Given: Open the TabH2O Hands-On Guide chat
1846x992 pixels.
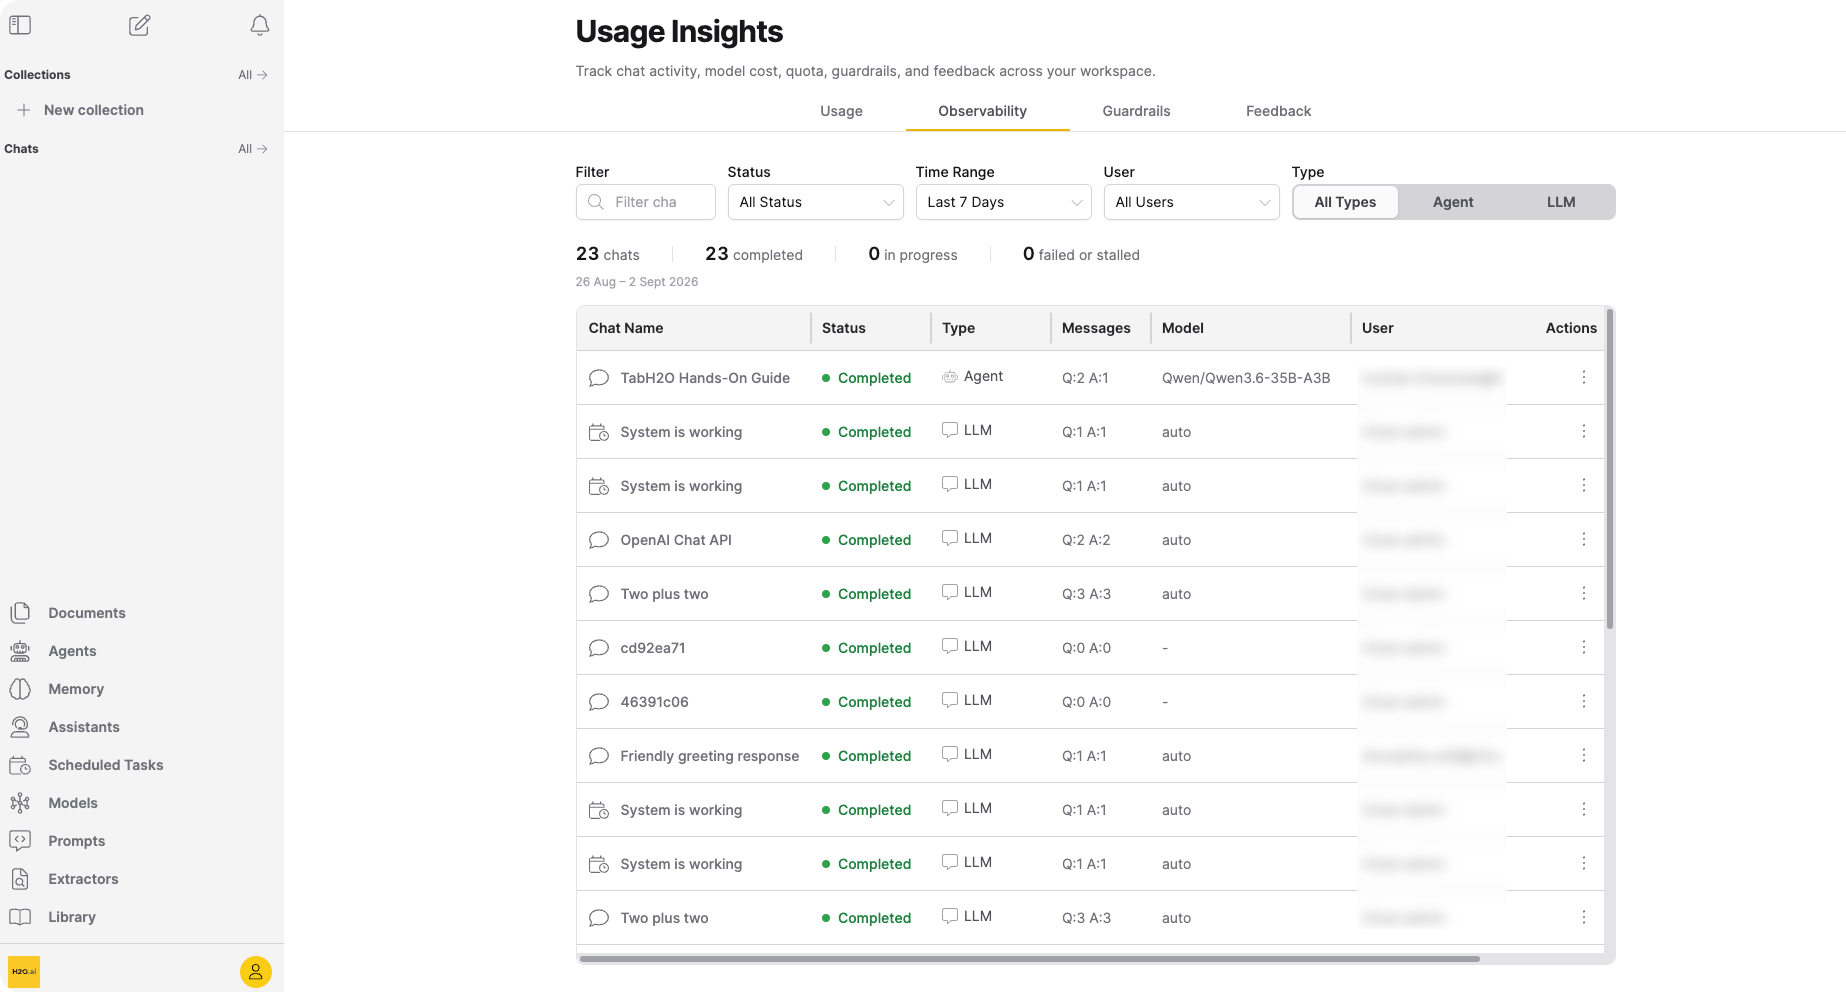Looking at the screenshot, I should 705,378.
